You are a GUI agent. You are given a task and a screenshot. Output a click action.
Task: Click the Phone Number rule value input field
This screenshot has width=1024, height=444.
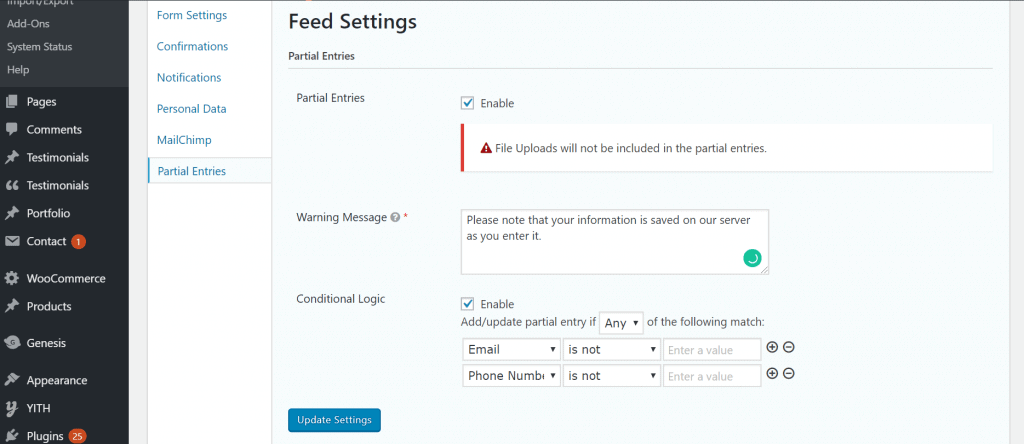(712, 375)
